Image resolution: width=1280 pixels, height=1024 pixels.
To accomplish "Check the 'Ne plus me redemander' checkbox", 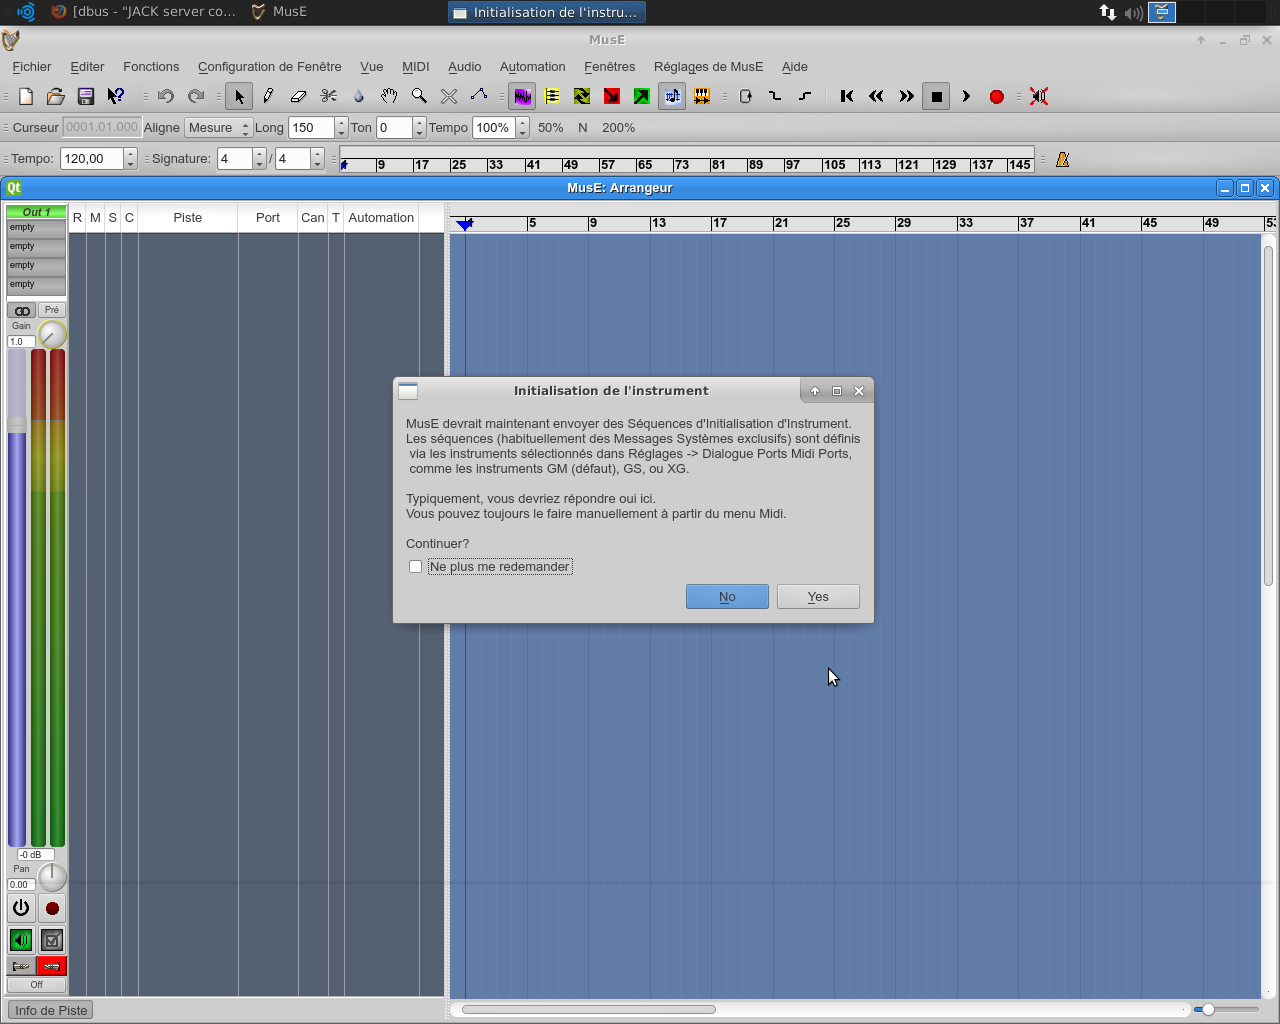I will [416, 567].
